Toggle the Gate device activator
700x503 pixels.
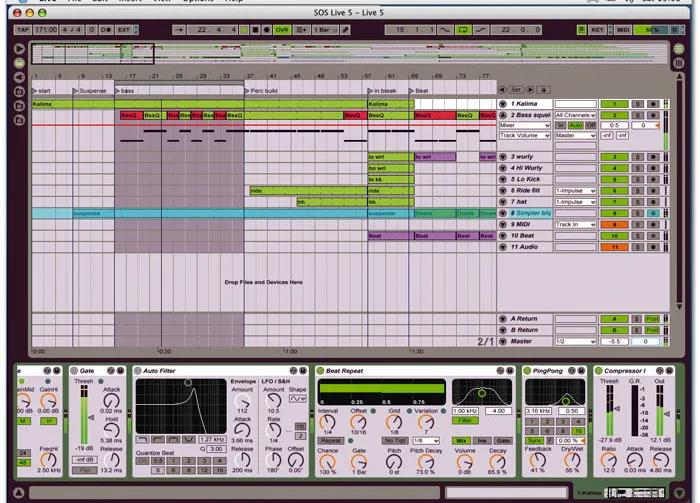75,371
